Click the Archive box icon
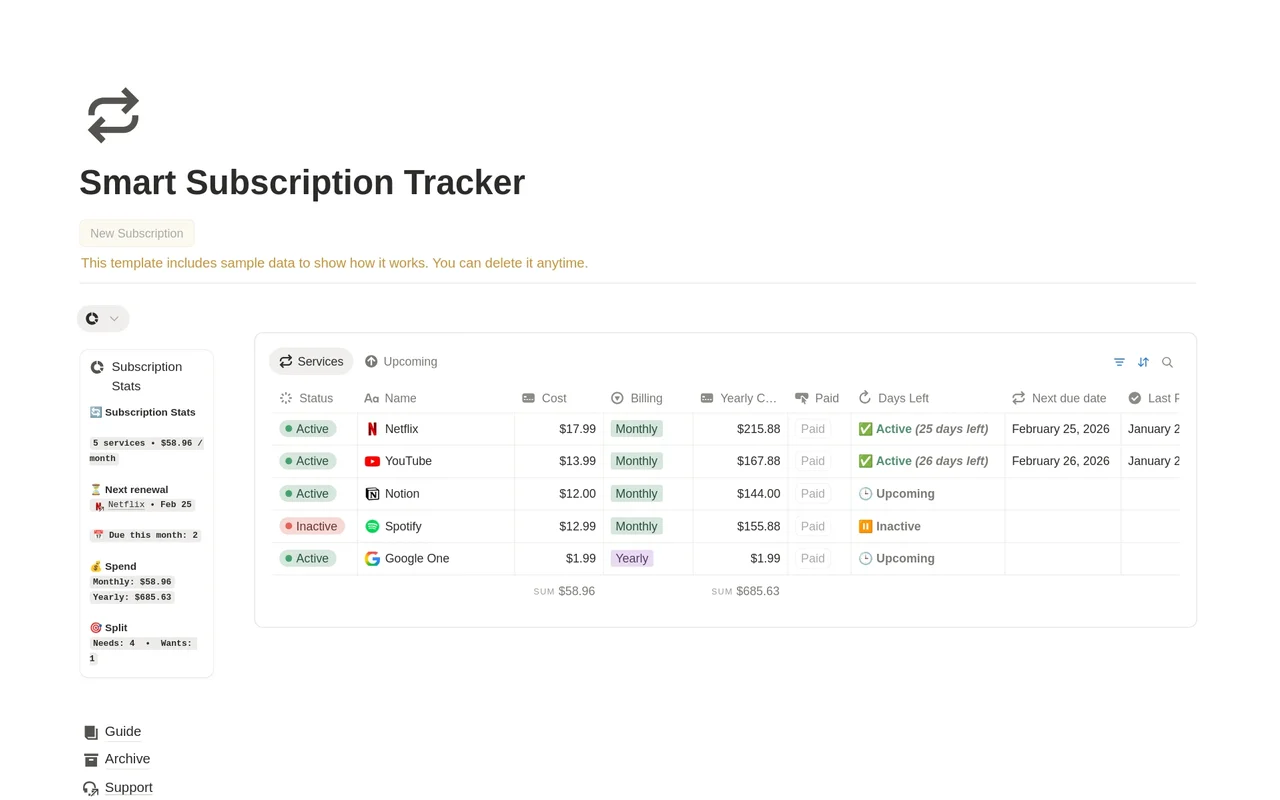 [x=91, y=759]
